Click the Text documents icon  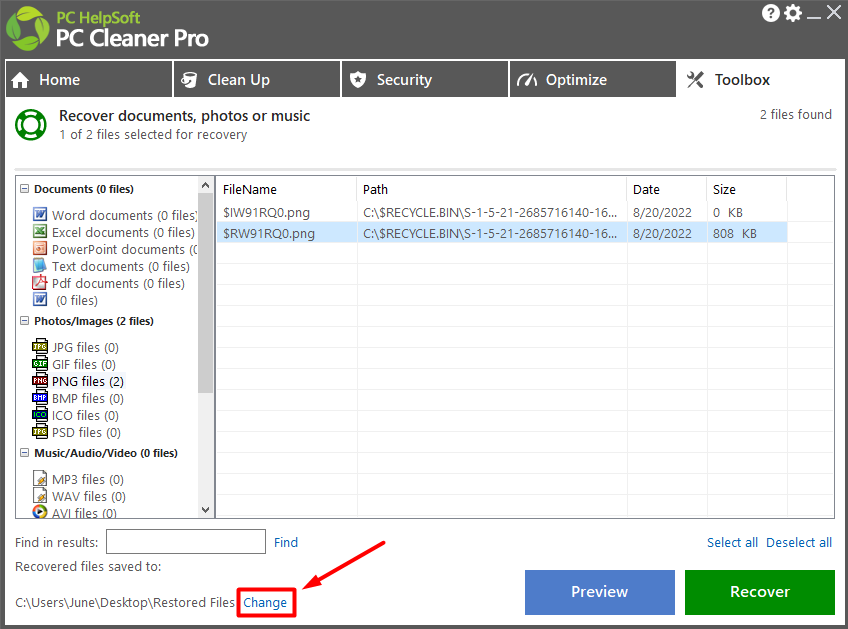[x=39, y=266]
